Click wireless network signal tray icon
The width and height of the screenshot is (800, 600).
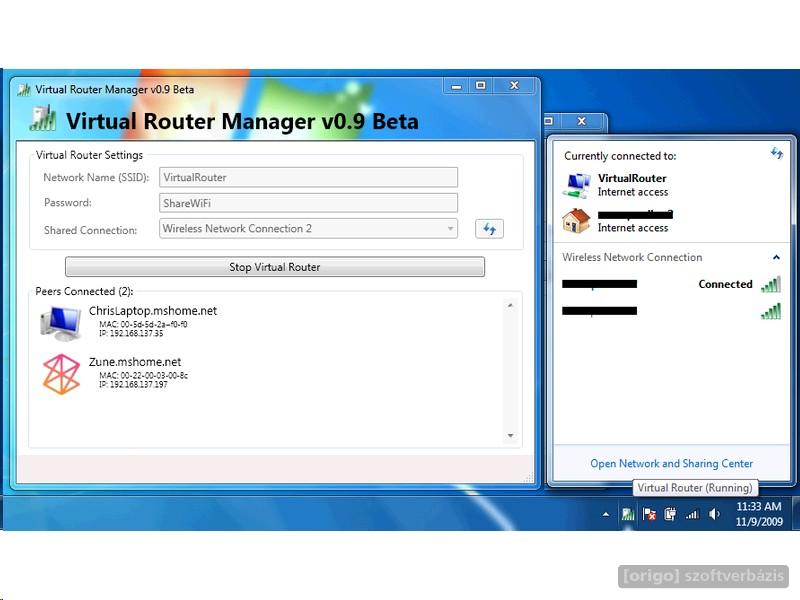coord(692,515)
